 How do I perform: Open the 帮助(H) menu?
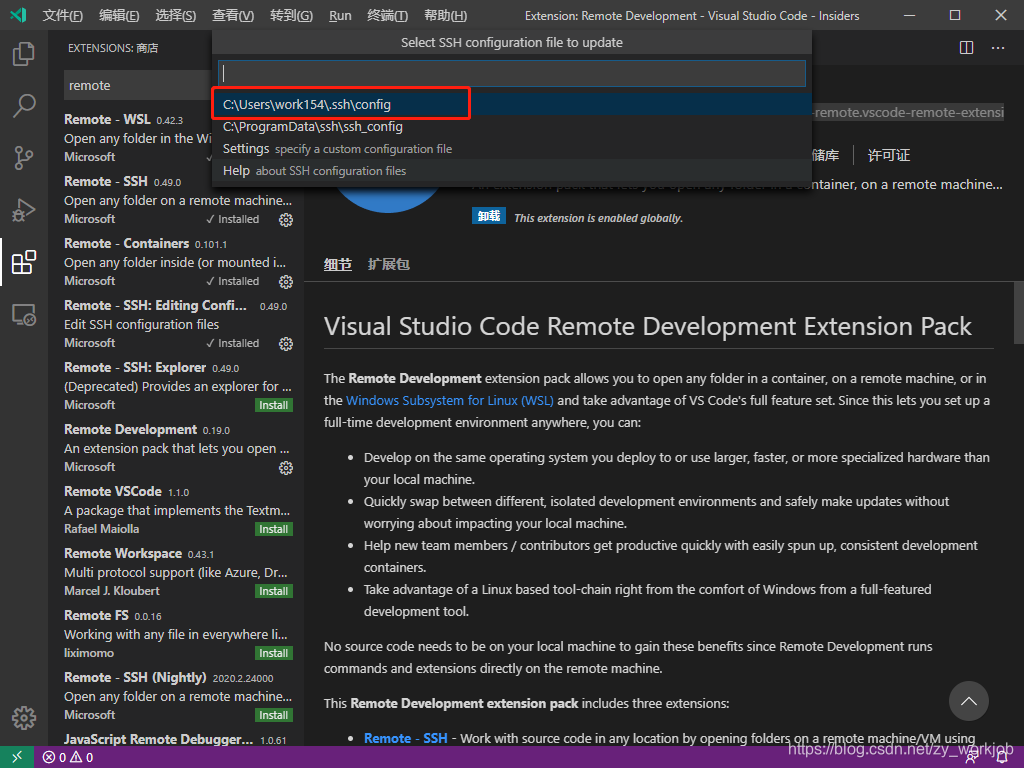click(445, 16)
